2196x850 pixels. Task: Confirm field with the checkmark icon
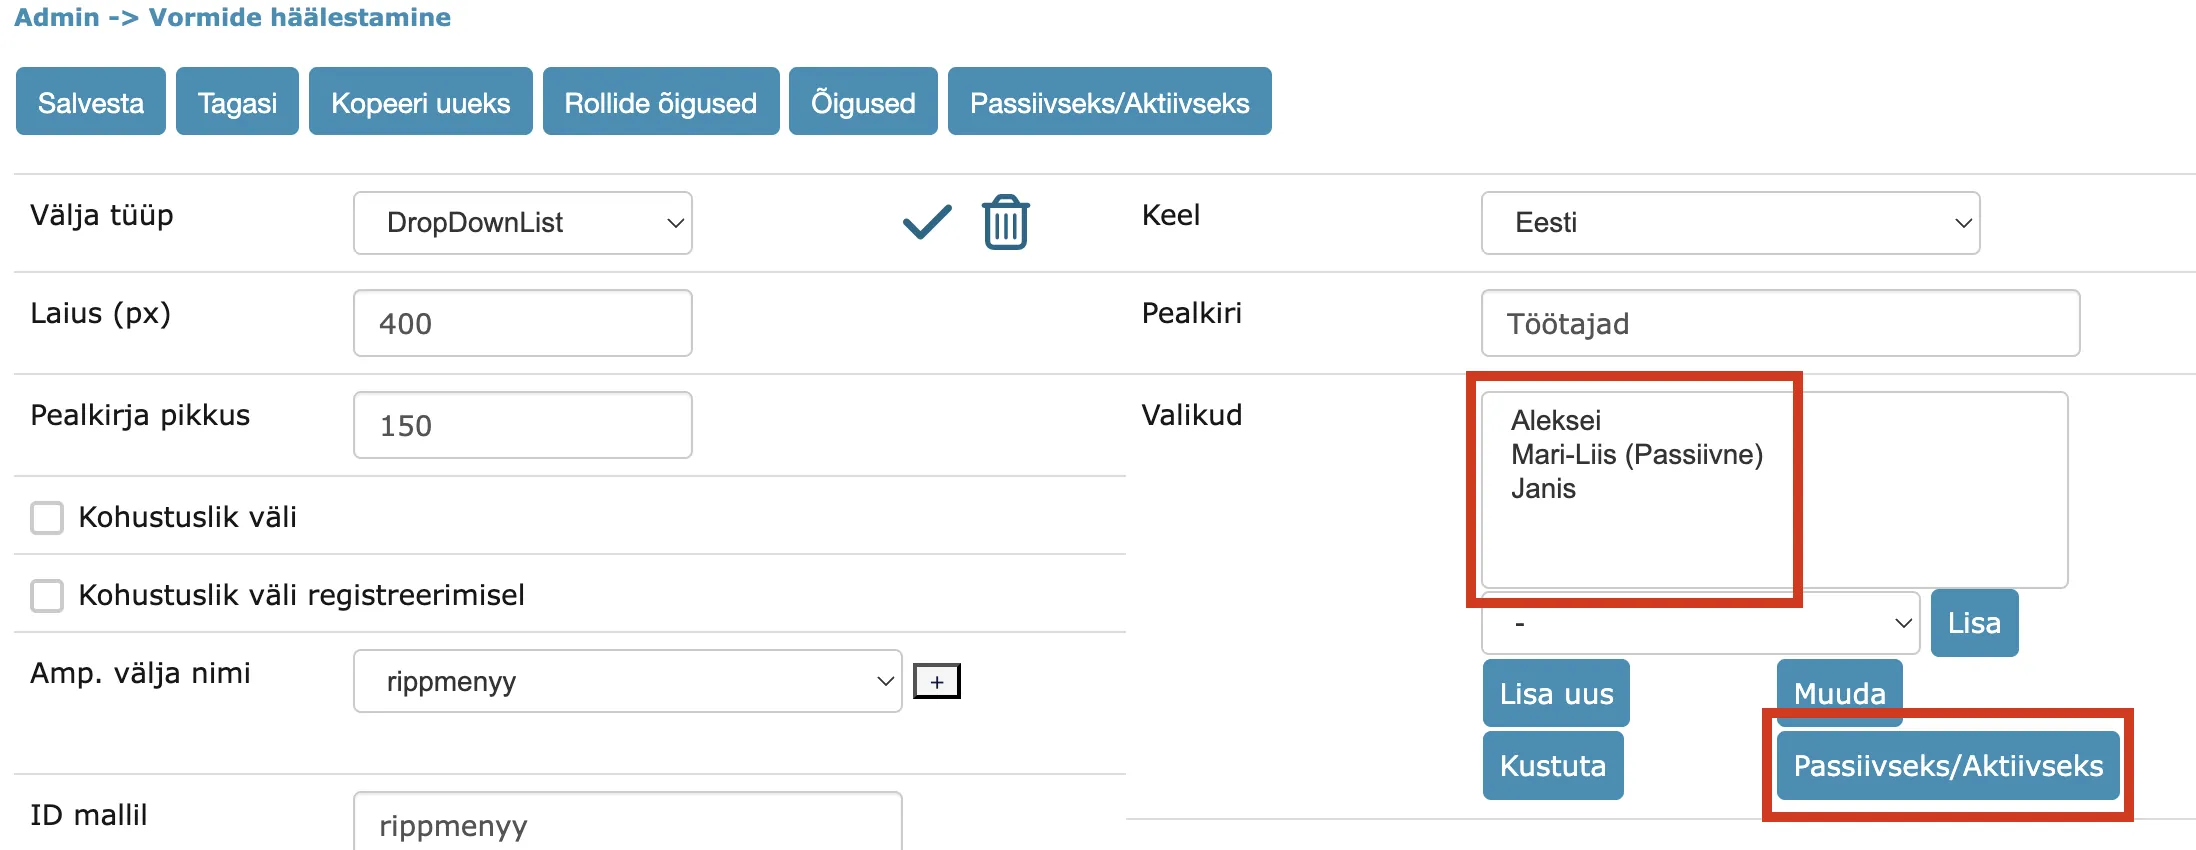pos(927,221)
